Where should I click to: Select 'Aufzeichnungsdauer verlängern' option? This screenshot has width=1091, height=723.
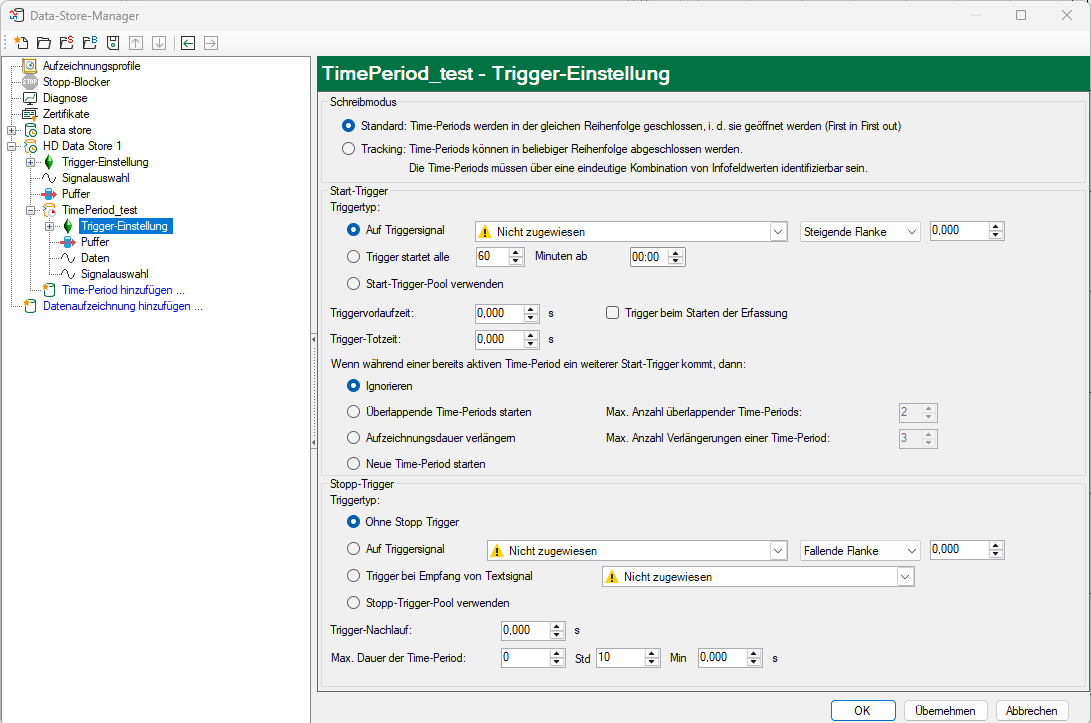353,438
